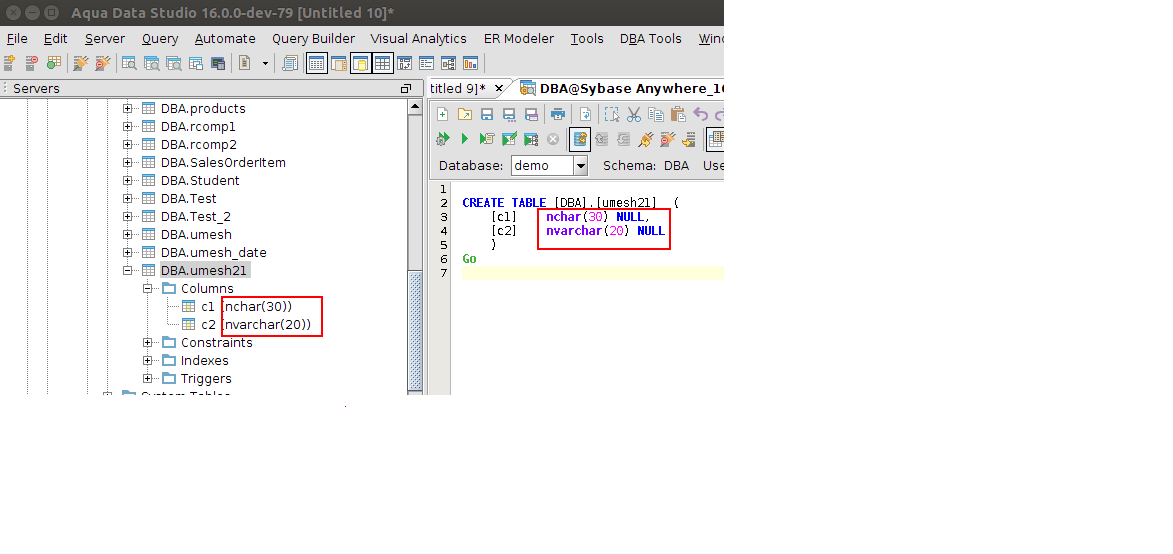The image size is (1173, 554).
Task: Click the Paste clipboard icon
Action: (678, 114)
